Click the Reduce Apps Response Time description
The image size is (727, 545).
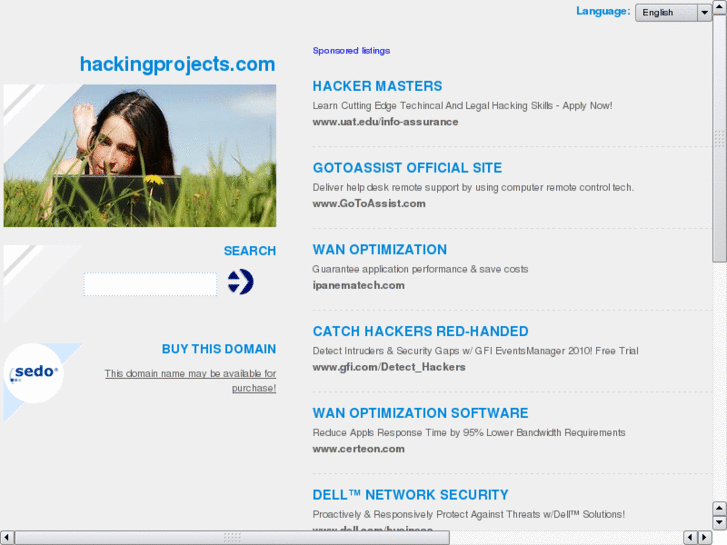(x=469, y=432)
